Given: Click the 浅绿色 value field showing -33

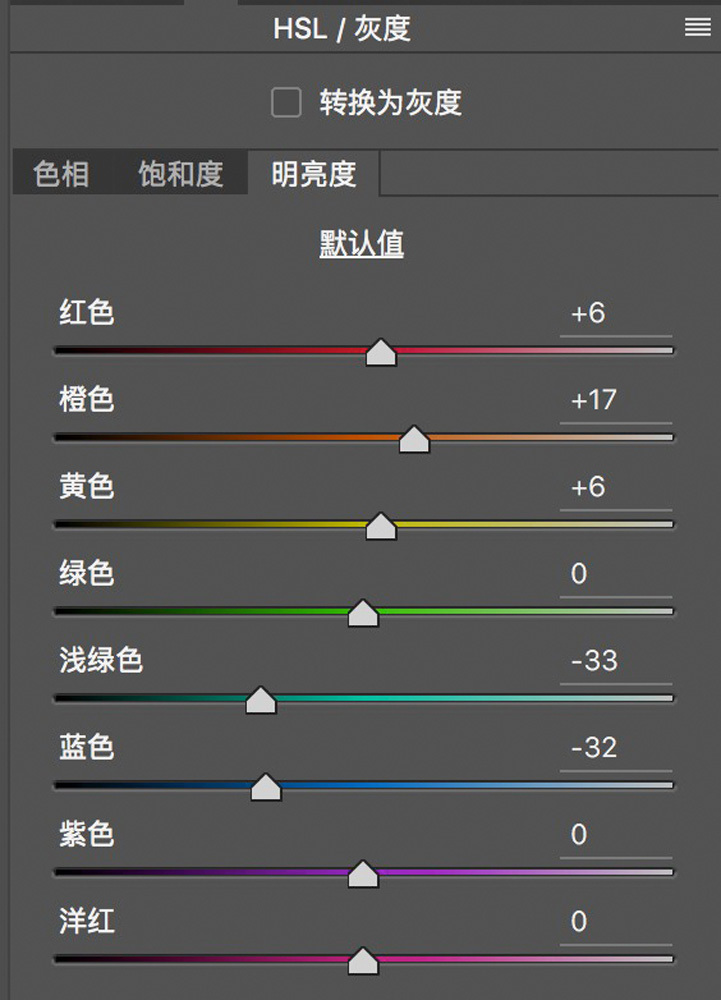Looking at the screenshot, I should 612,662.
